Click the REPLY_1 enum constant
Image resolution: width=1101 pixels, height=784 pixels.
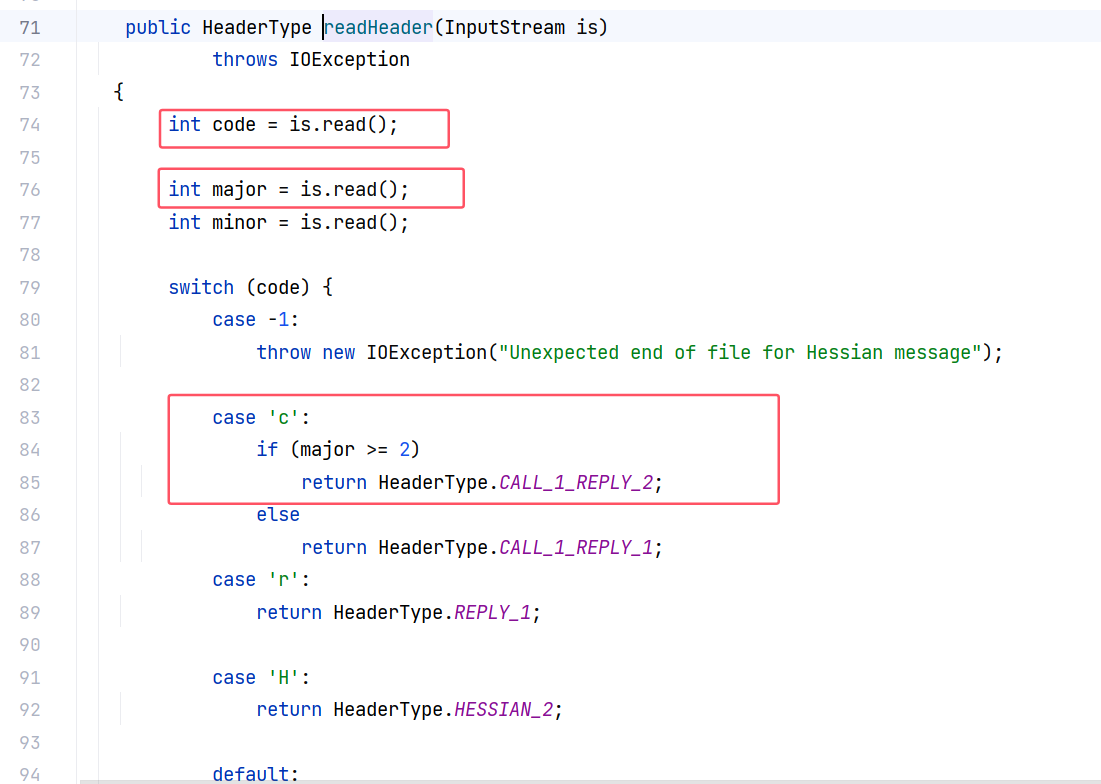click(x=493, y=613)
